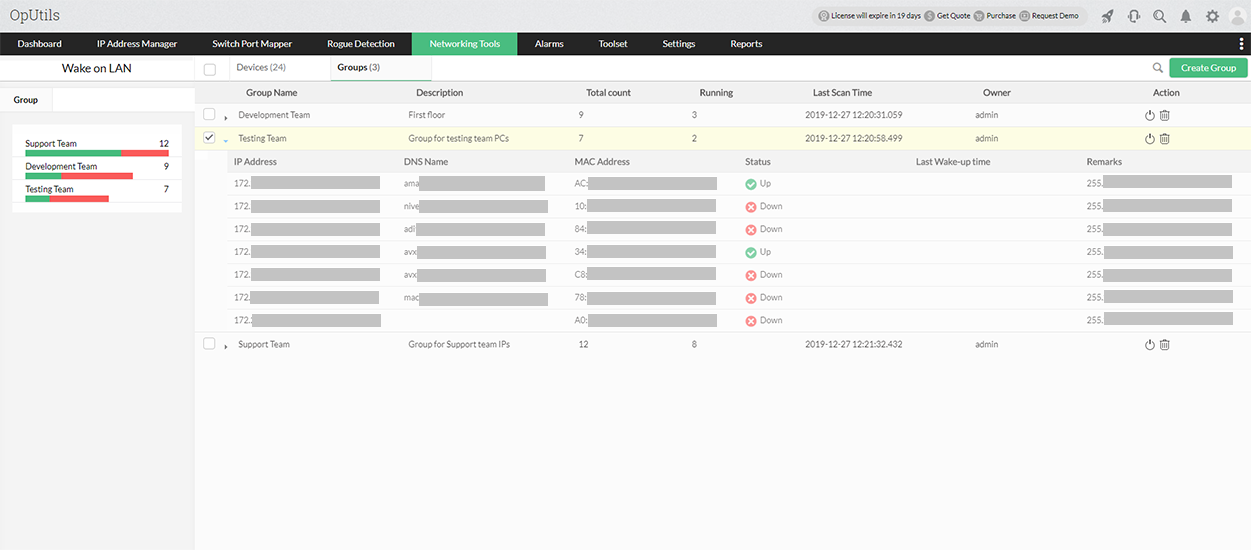Open the headset support icon
The image size is (1251, 550).
tap(1134, 16)
